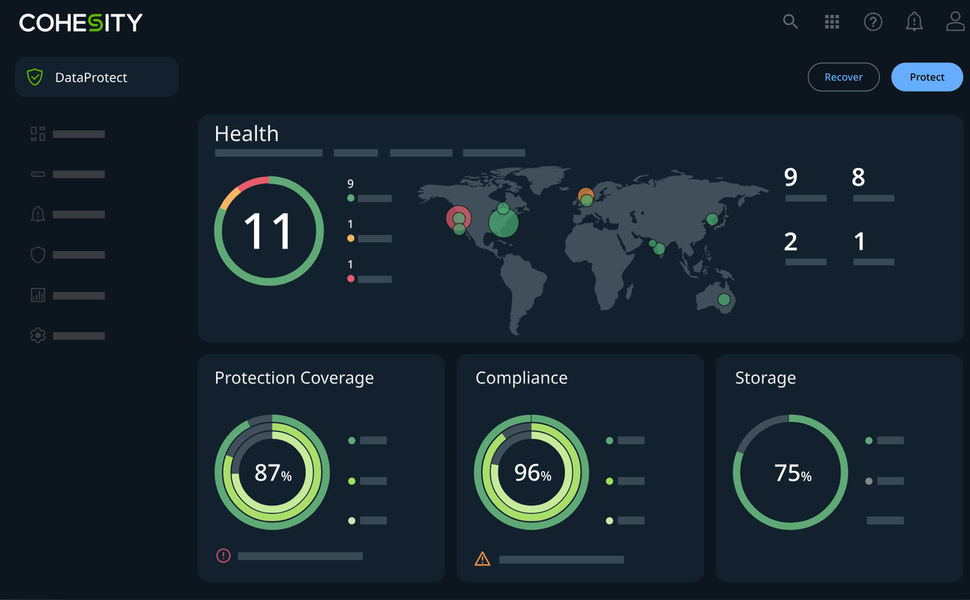Click the Health stat value 8
970x600 pixels.
pos(858,177)
